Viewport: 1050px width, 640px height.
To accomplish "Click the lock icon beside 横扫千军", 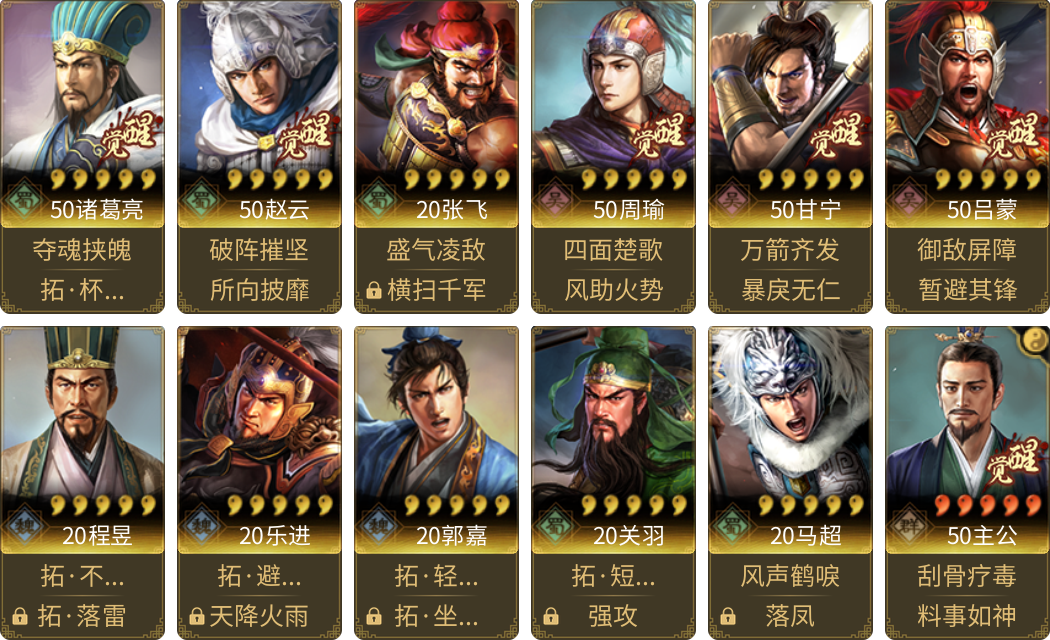I will tap(374, 291).
